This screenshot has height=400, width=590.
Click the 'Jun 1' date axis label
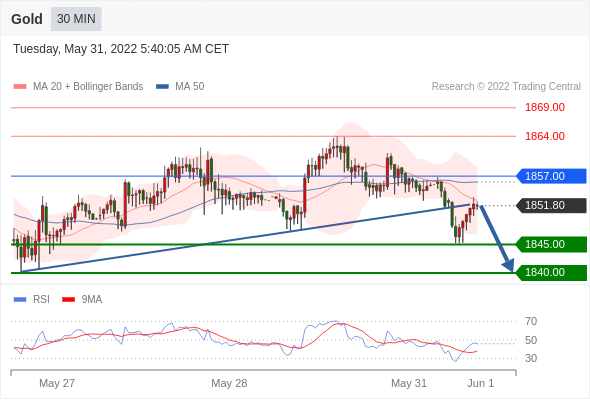point(481,383)
